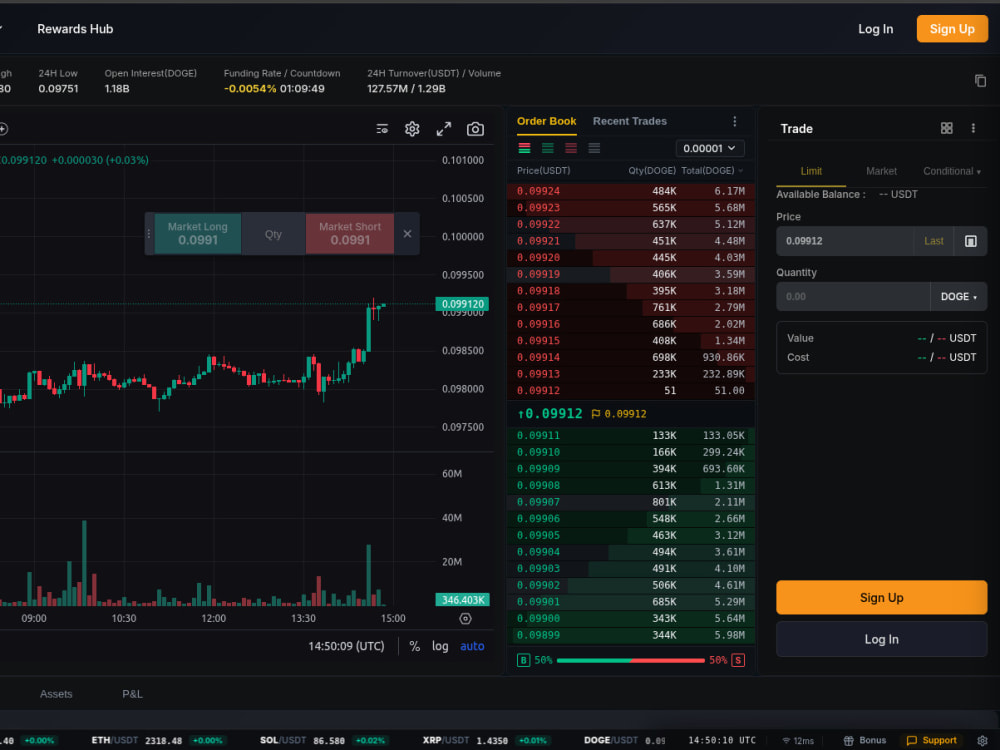Click the S sell ratio badge

[738, 660]
